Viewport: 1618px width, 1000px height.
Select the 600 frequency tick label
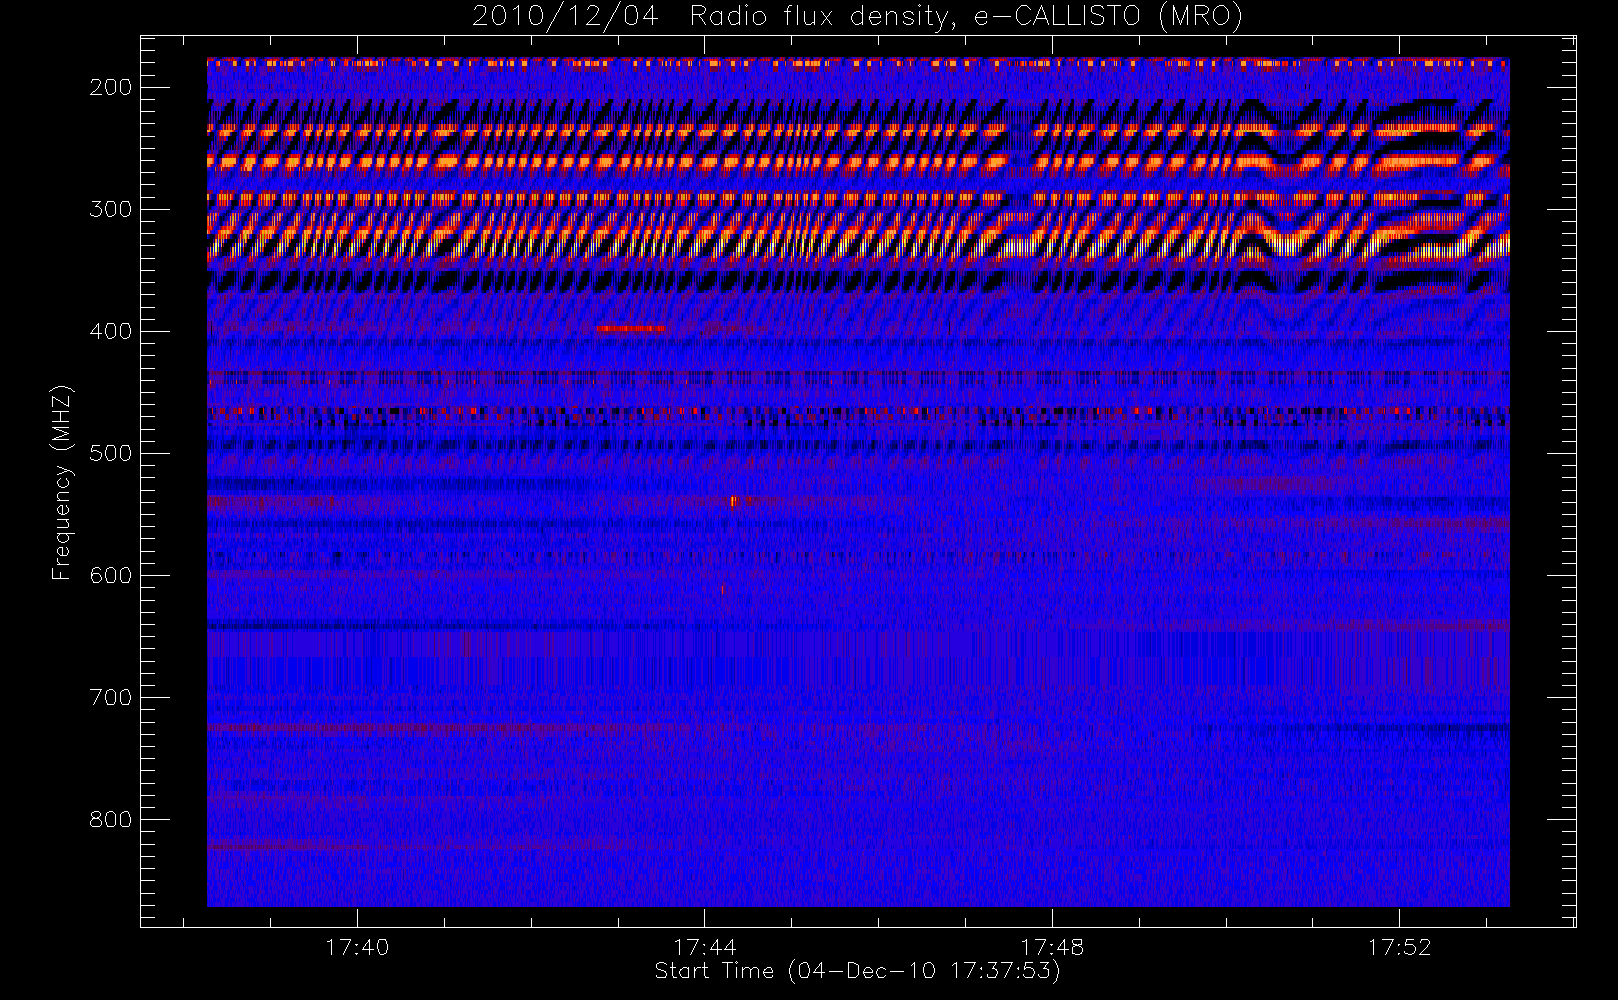click(110, 575)
